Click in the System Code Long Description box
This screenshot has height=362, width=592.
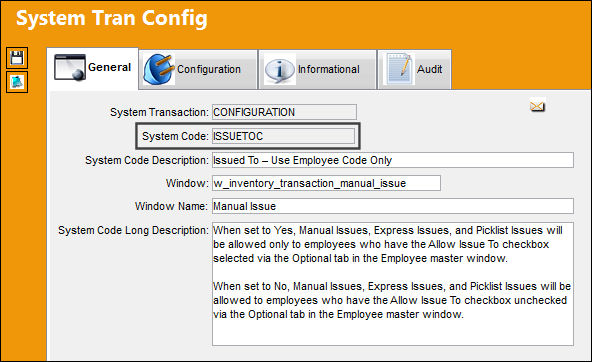click(x=393, y=284)
